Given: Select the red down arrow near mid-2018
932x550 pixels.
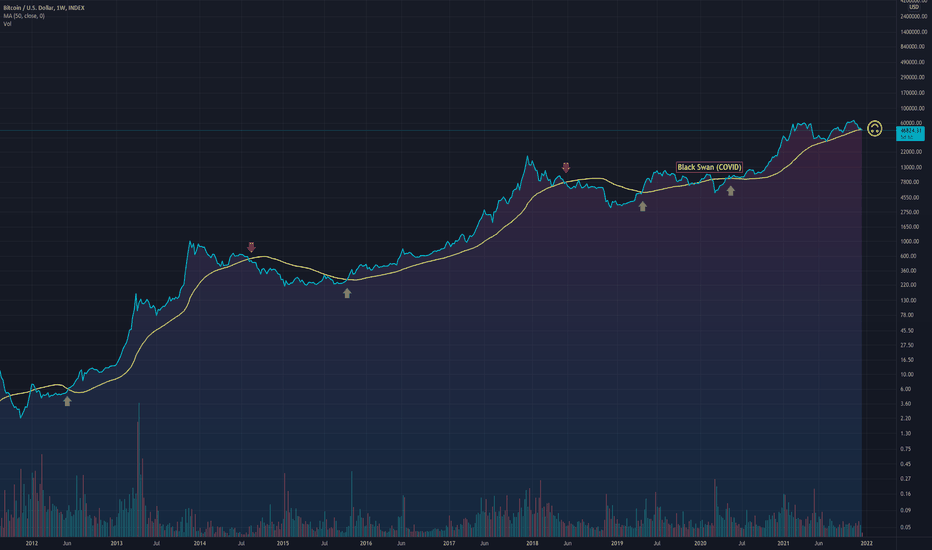Looking at the screenshot, I should pyautogui.click(x=566, y=167).
